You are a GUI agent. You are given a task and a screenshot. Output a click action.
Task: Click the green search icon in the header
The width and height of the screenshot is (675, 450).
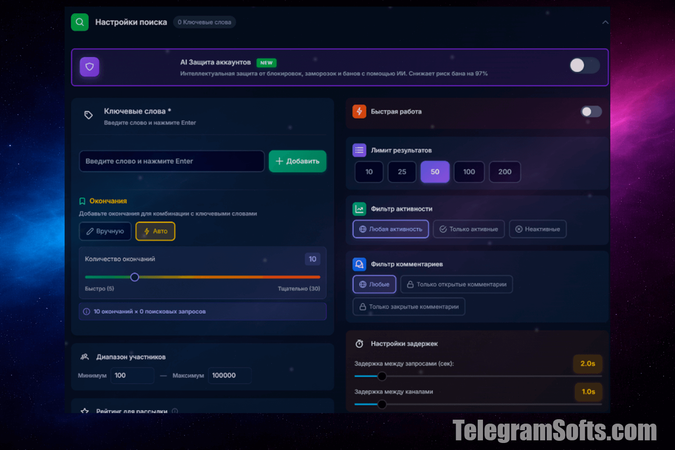click(x=80, y=22)
